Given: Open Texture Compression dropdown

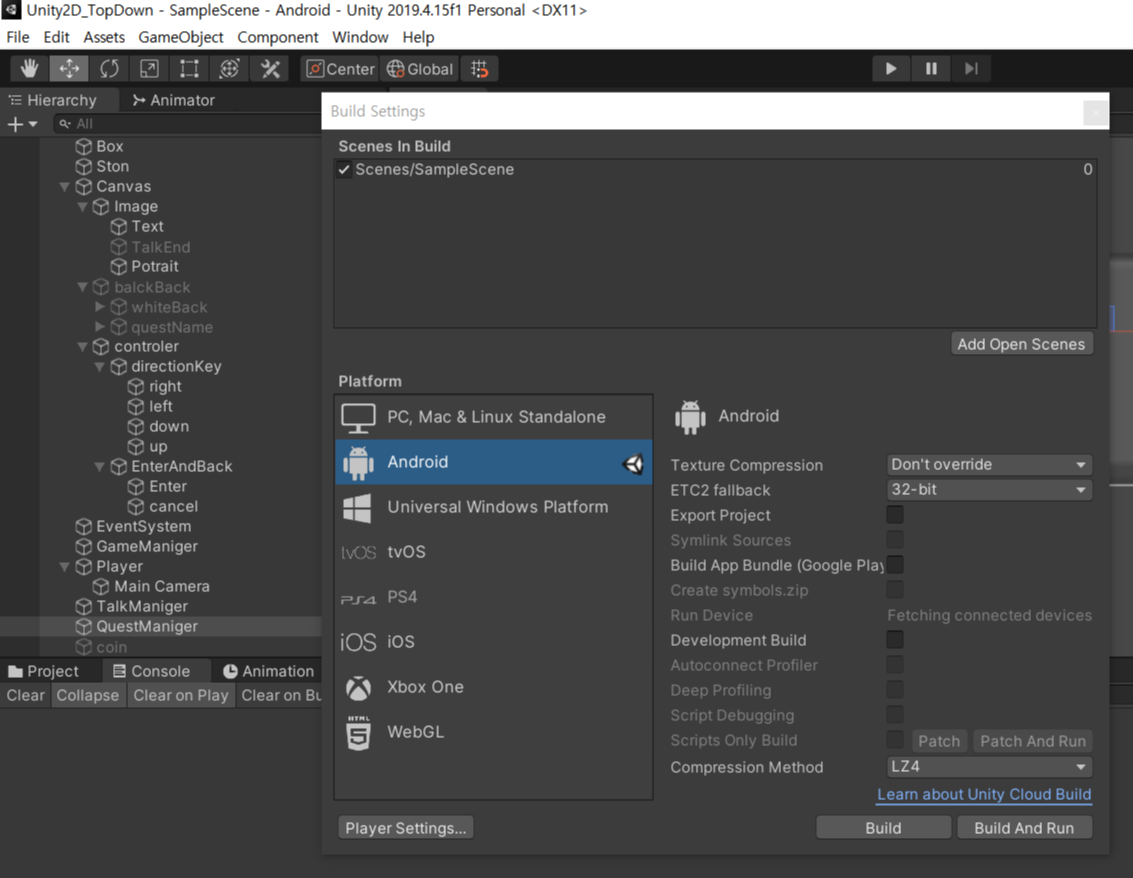Looking at the screenshot, I should [988, 465].
